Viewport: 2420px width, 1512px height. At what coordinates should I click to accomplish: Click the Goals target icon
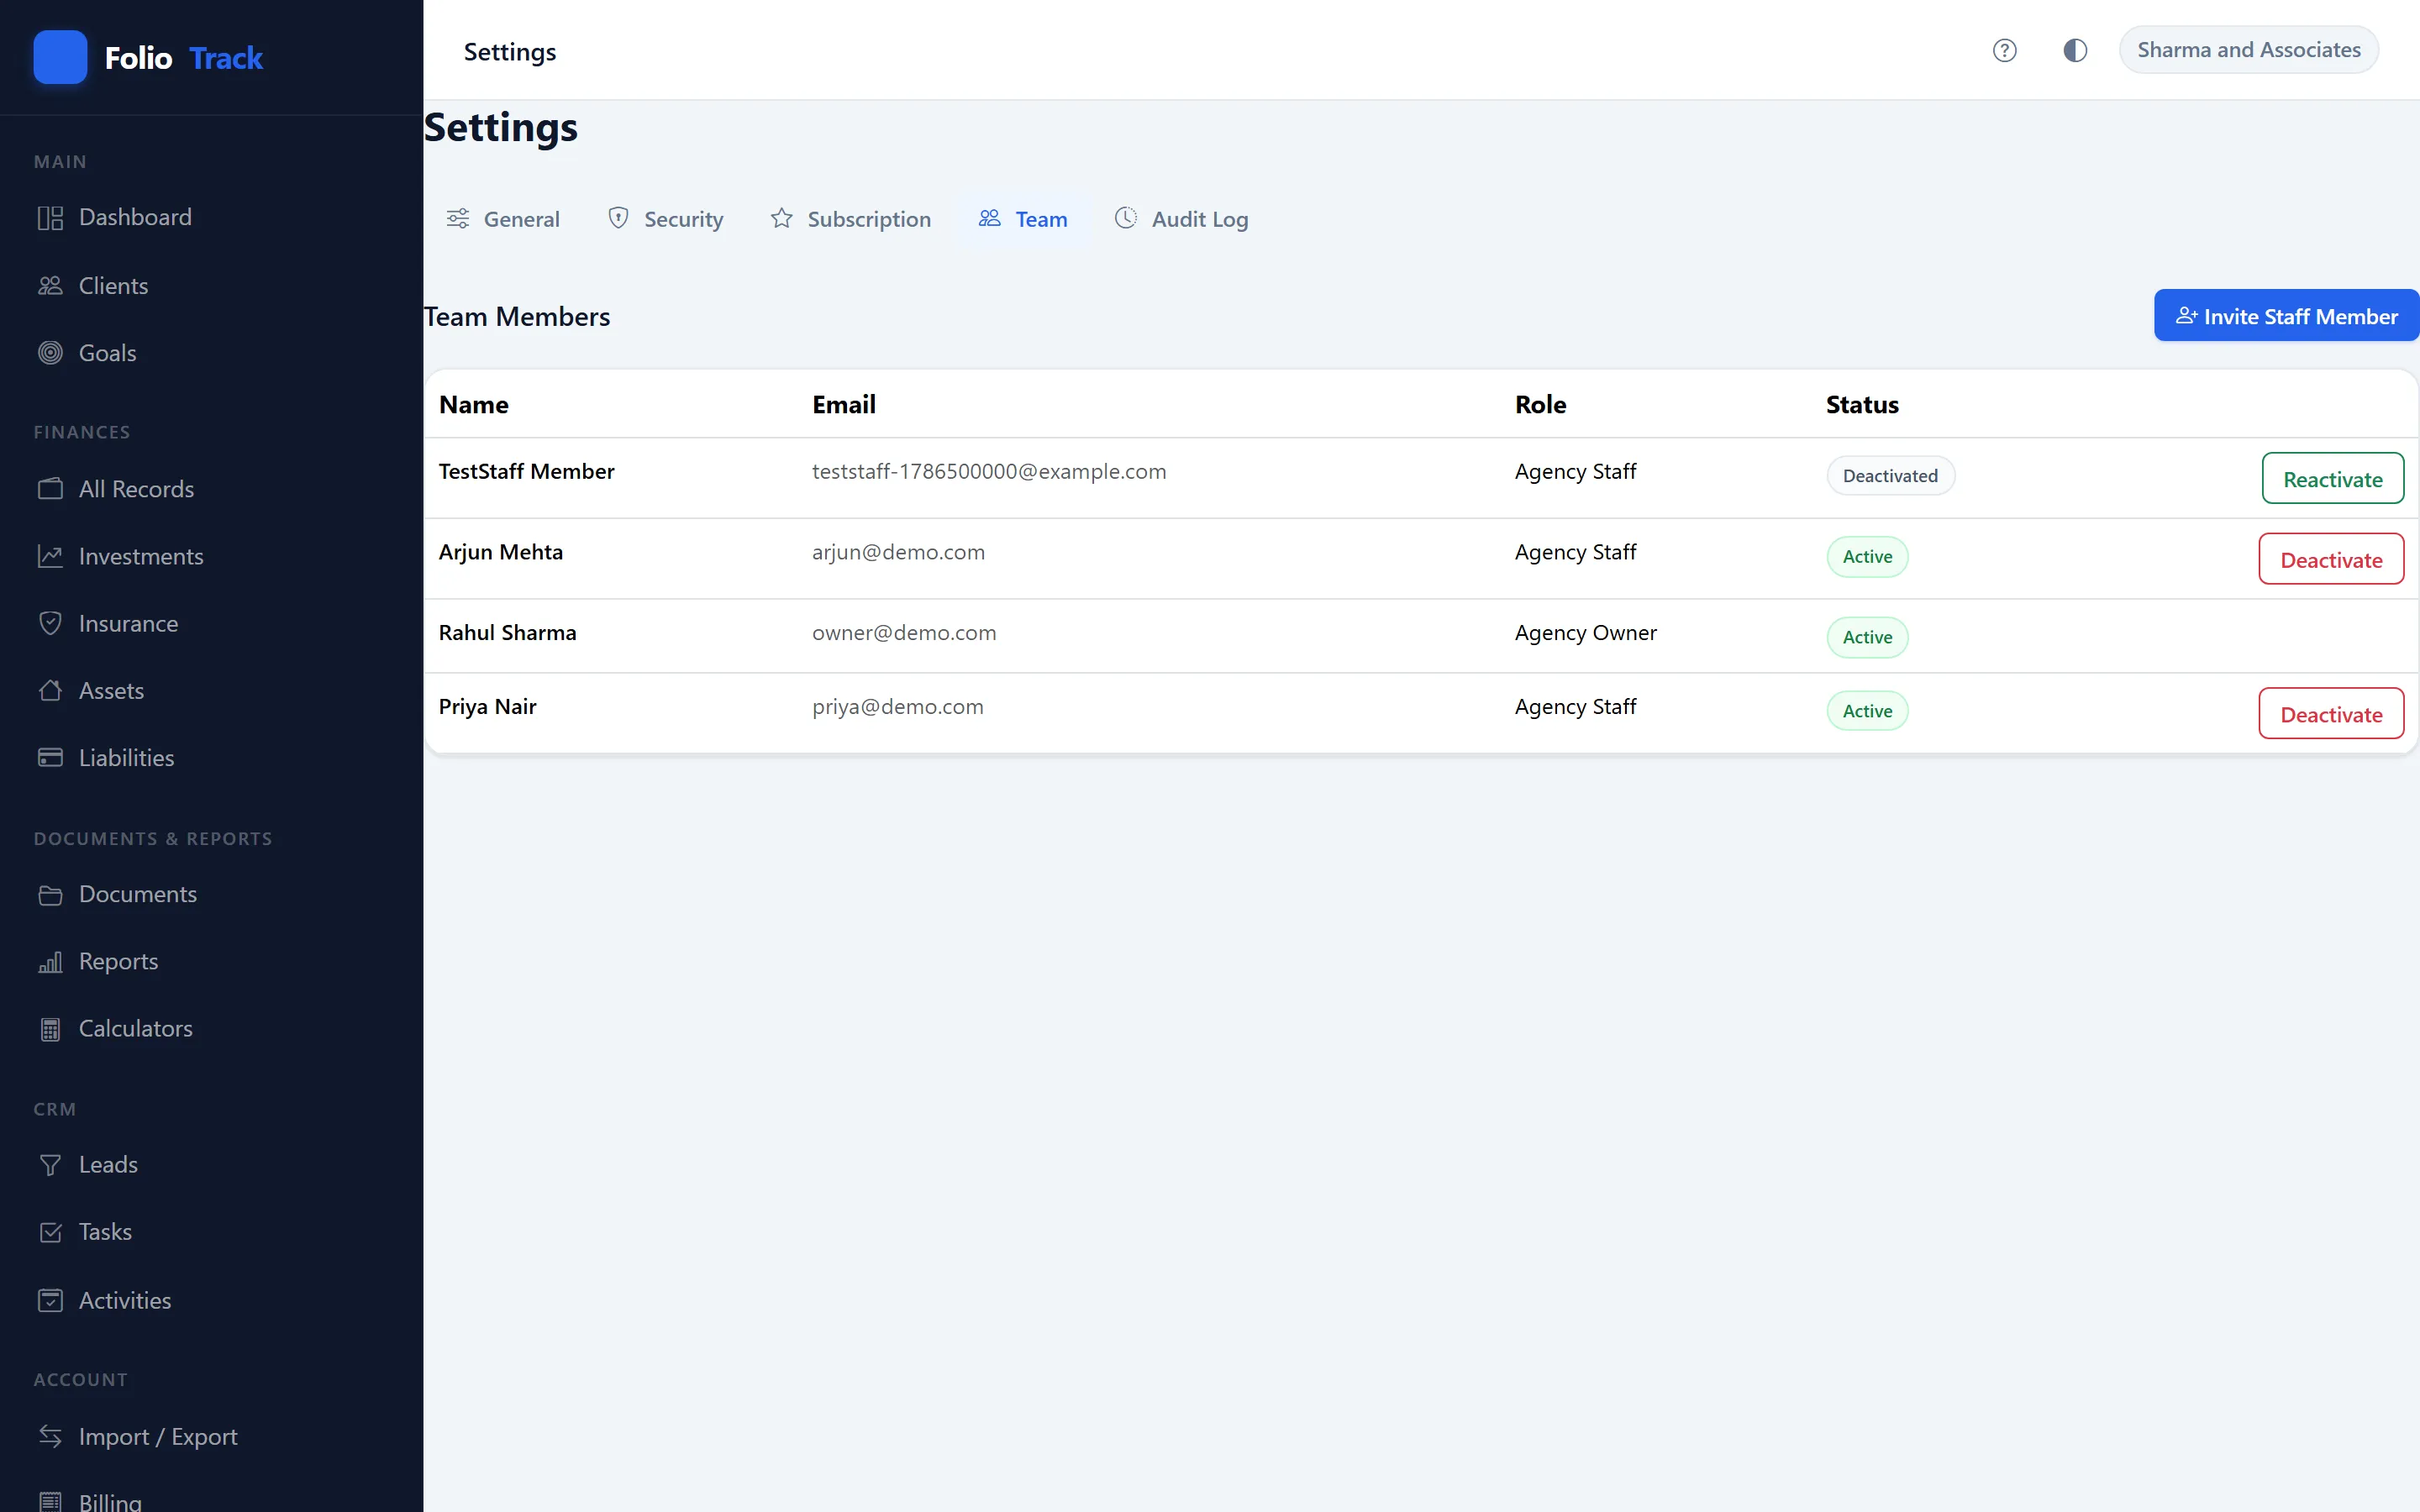[x=50, y=353]
